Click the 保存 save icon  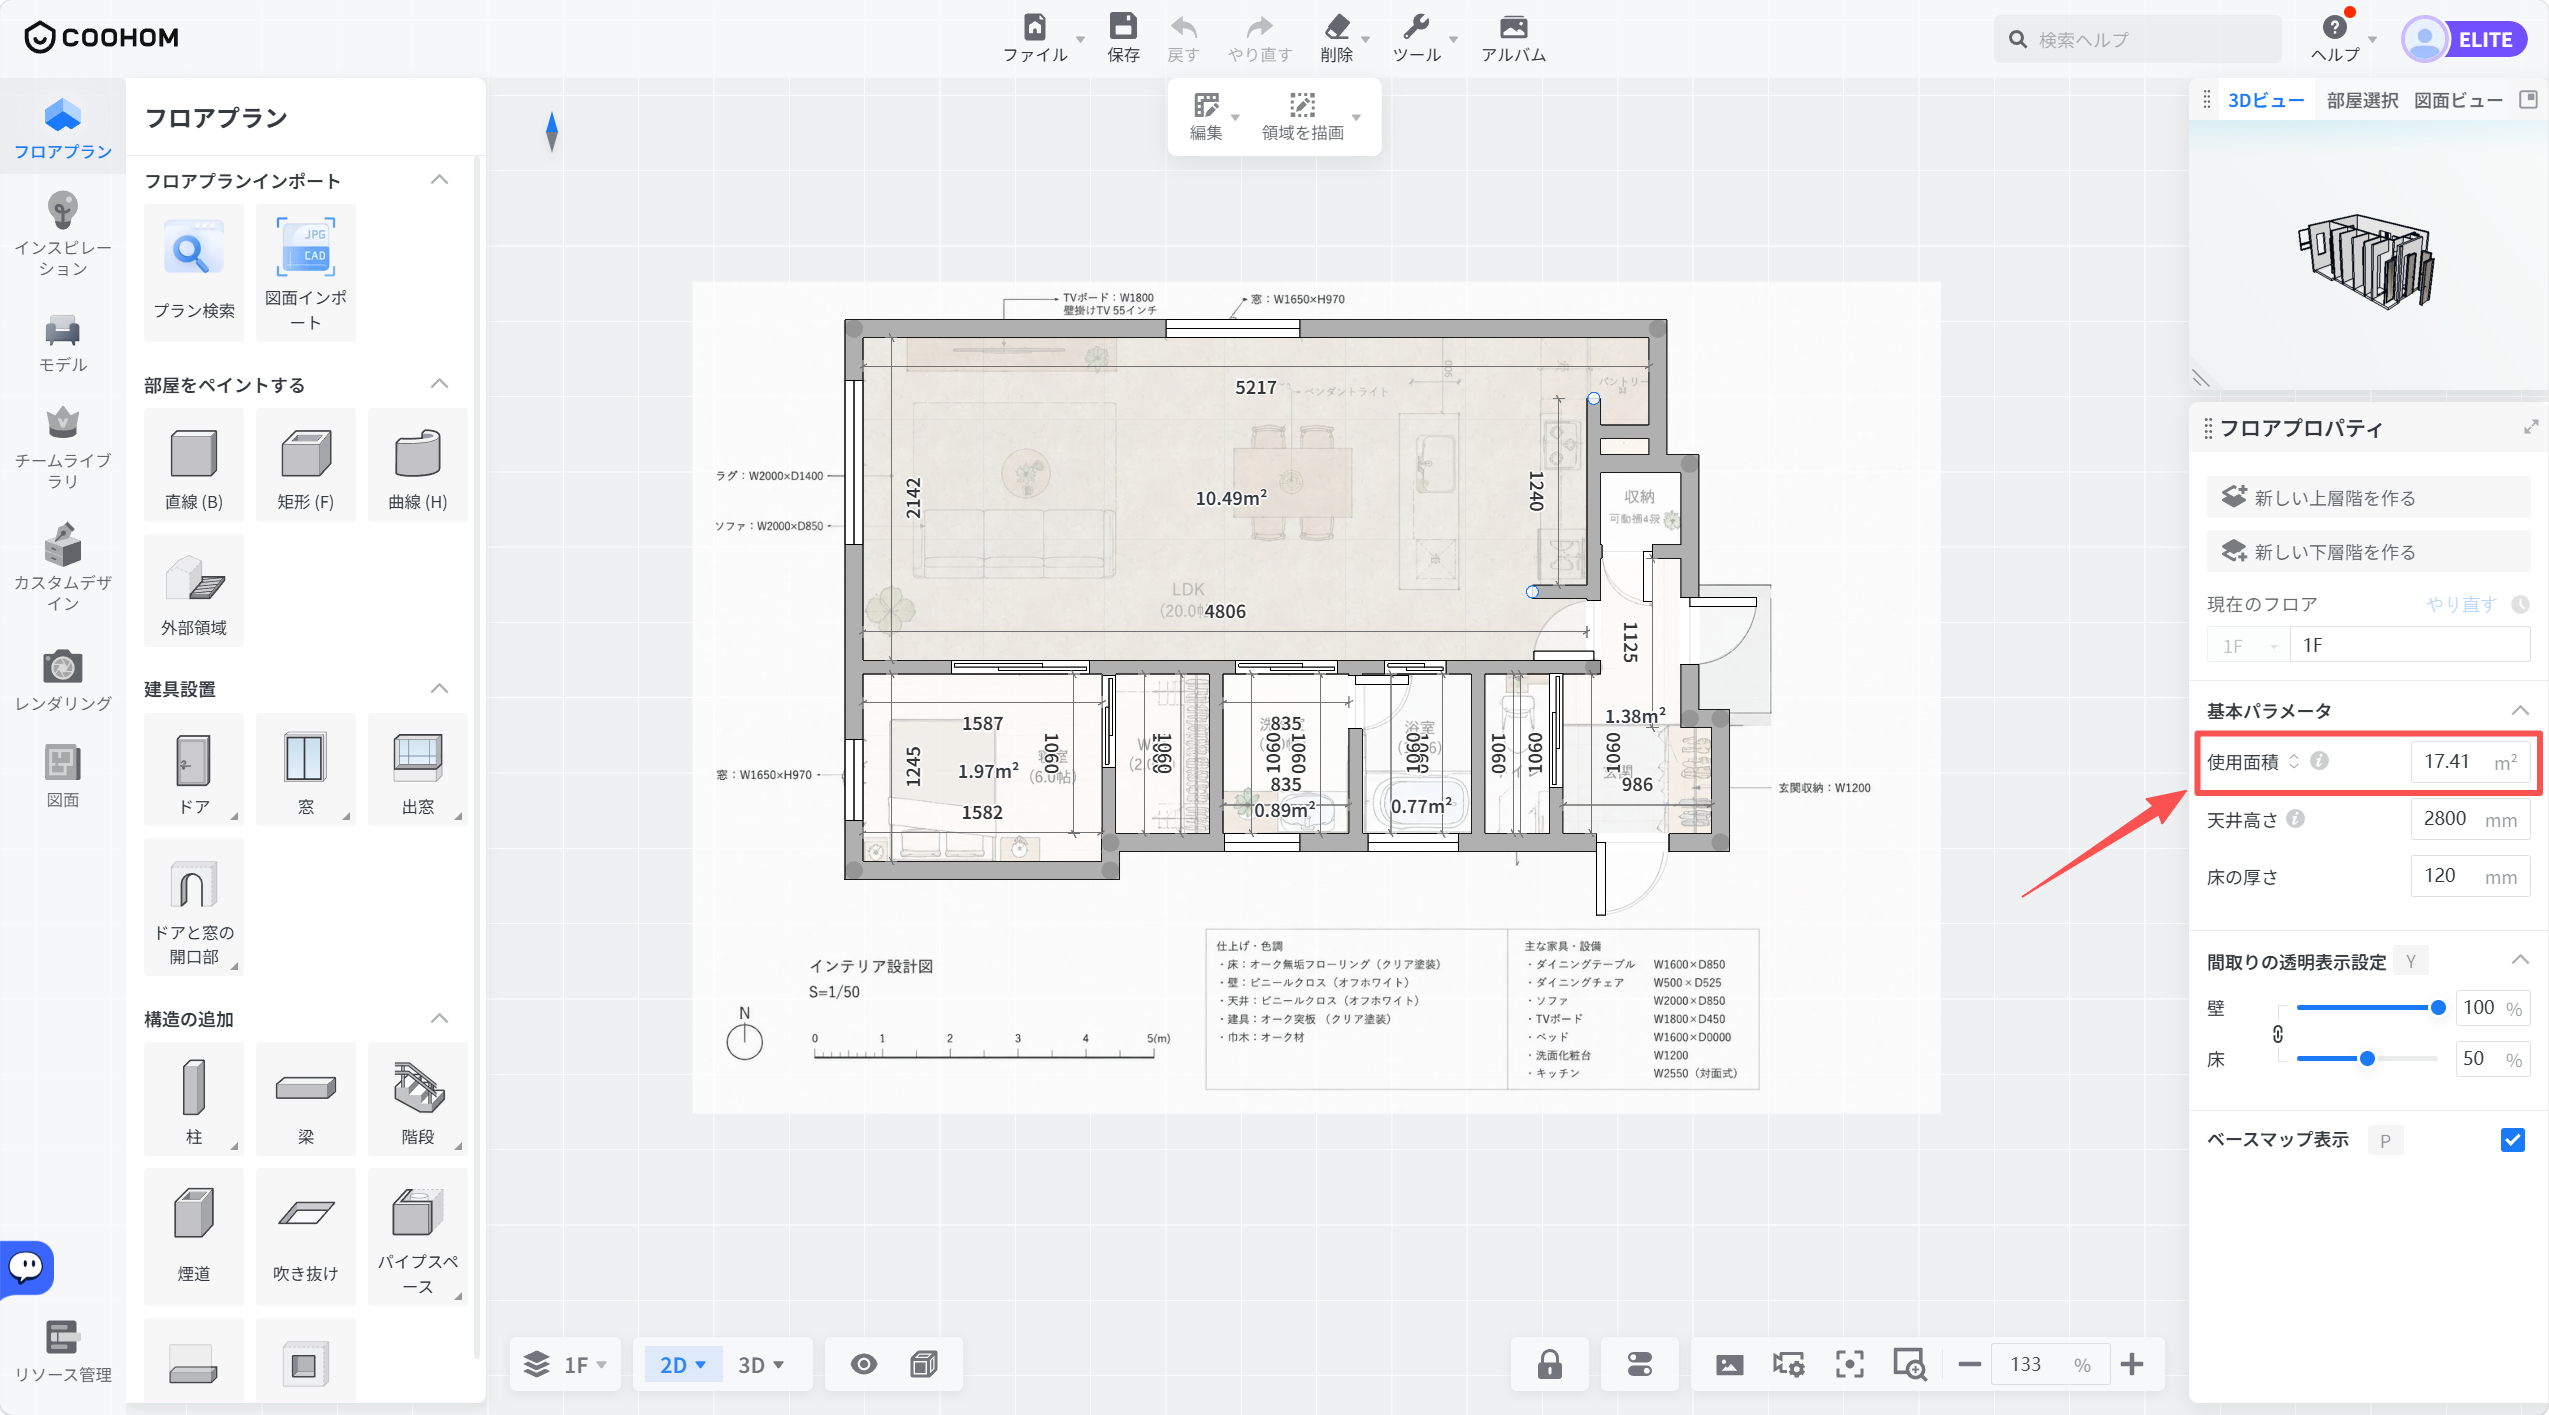(1123, 38)
